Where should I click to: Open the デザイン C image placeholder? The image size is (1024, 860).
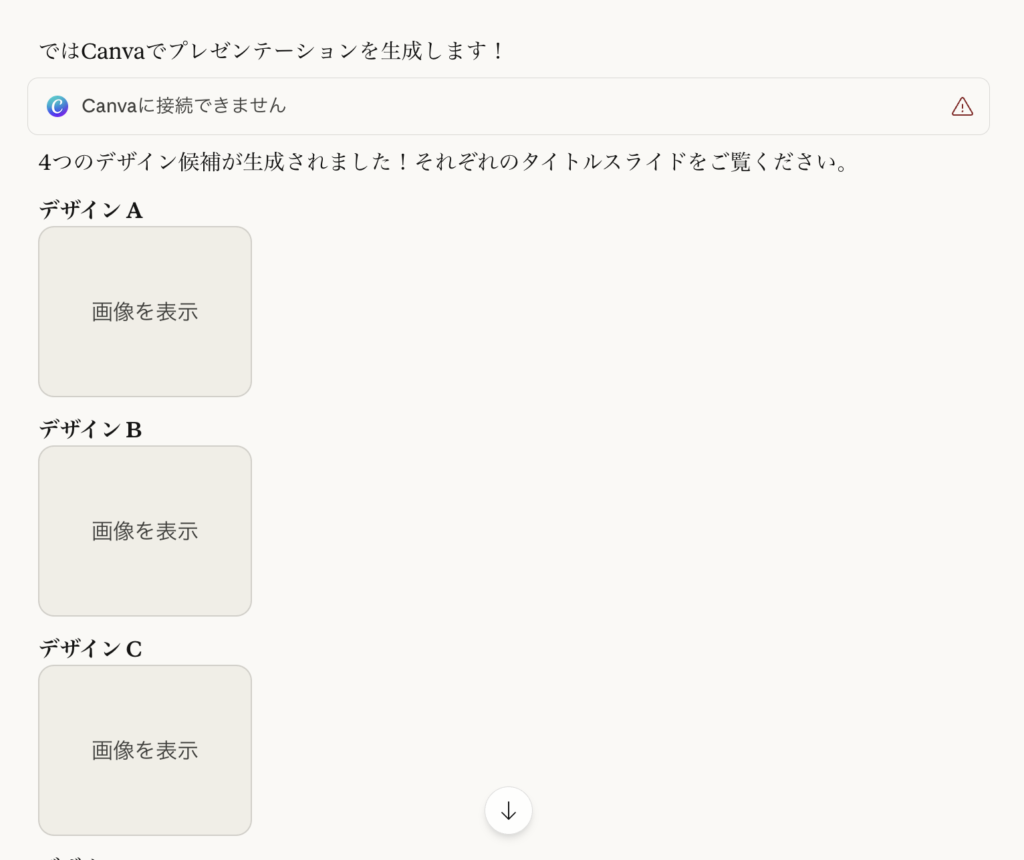(x=145, y=750)
